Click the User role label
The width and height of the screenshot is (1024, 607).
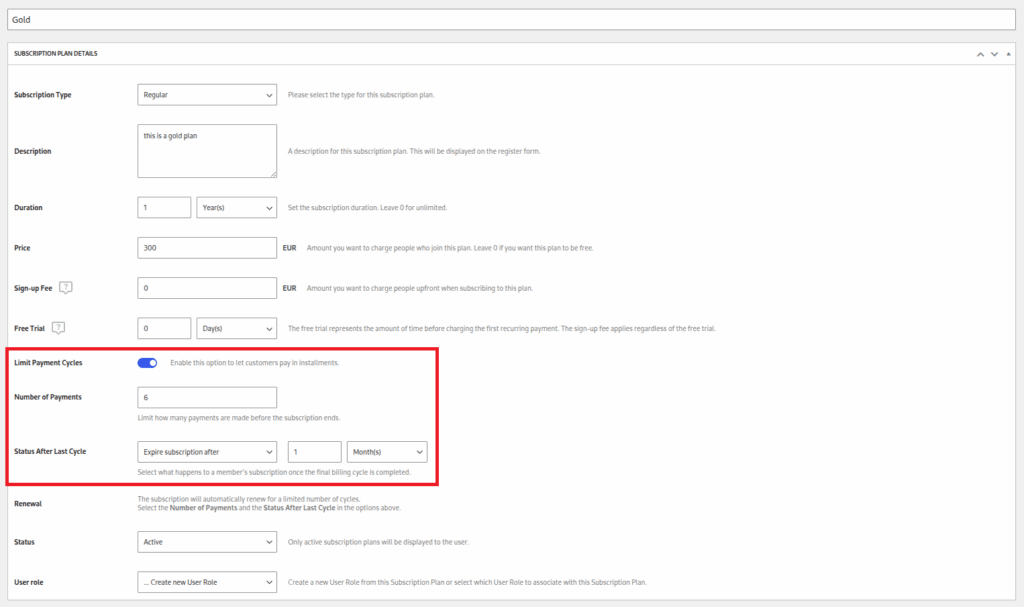point(29,582)
